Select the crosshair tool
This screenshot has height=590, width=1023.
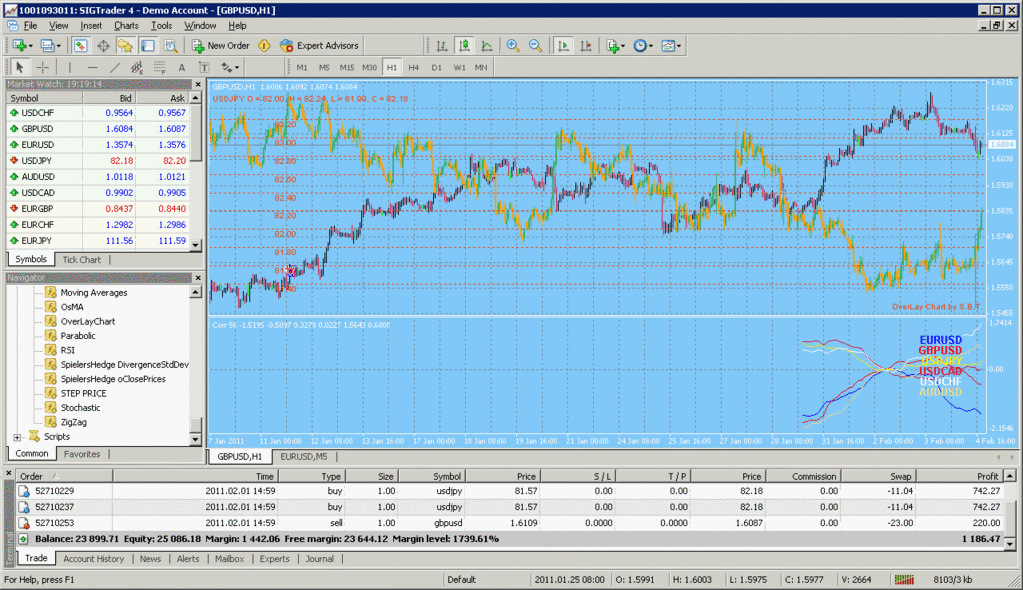42,67
